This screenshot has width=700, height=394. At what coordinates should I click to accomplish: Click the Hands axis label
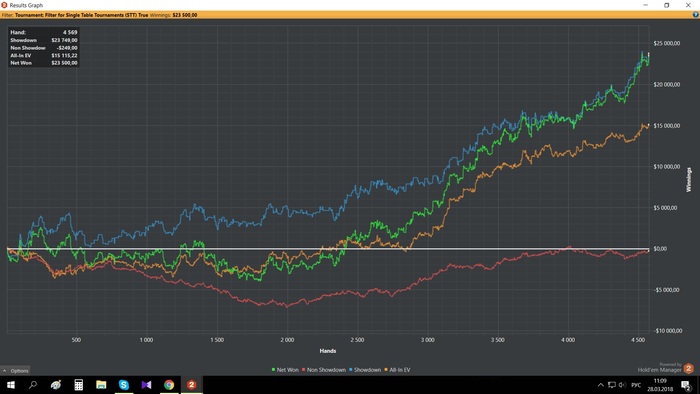328,351
